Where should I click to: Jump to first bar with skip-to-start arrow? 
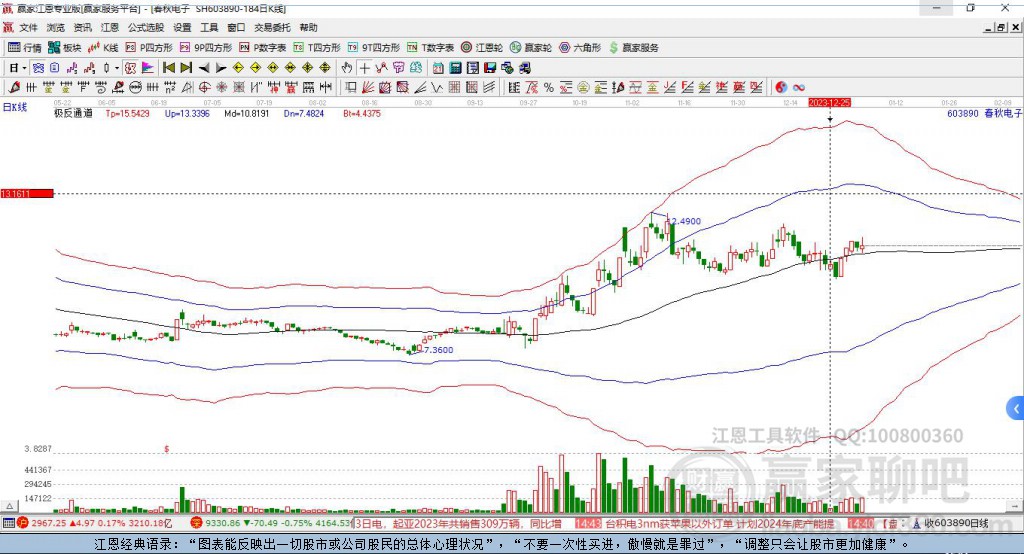point(168,68)
